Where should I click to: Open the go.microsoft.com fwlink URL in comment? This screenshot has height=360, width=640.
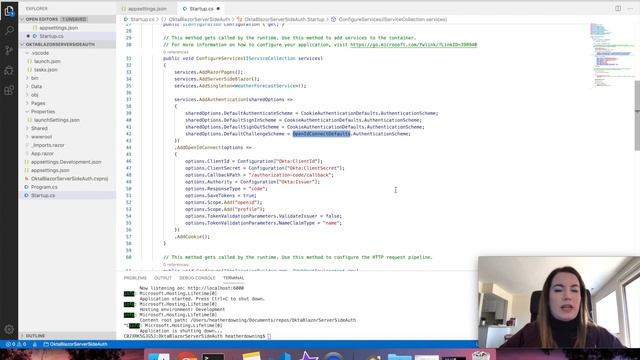point(413,44)
